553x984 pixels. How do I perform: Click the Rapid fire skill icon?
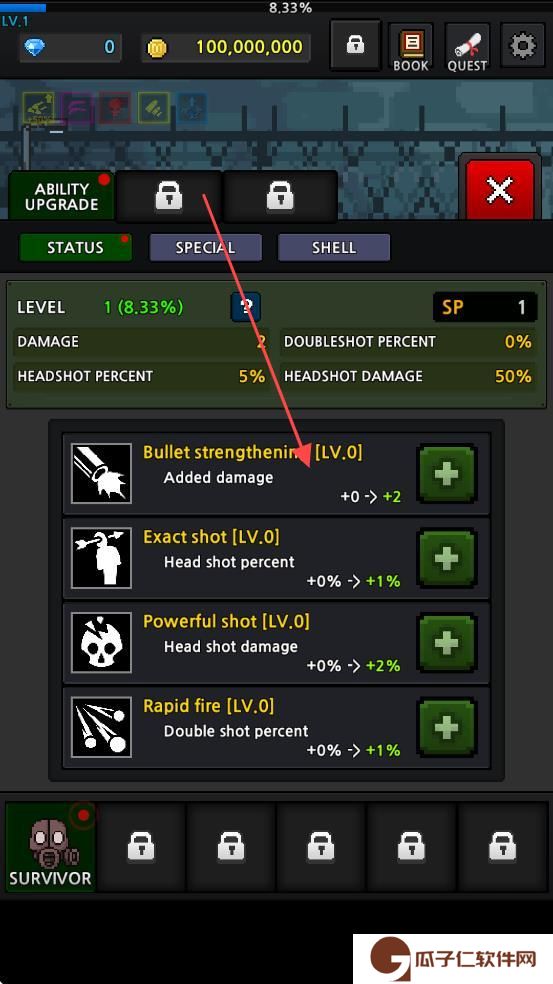pyautogui.click(x=101, y=727)
